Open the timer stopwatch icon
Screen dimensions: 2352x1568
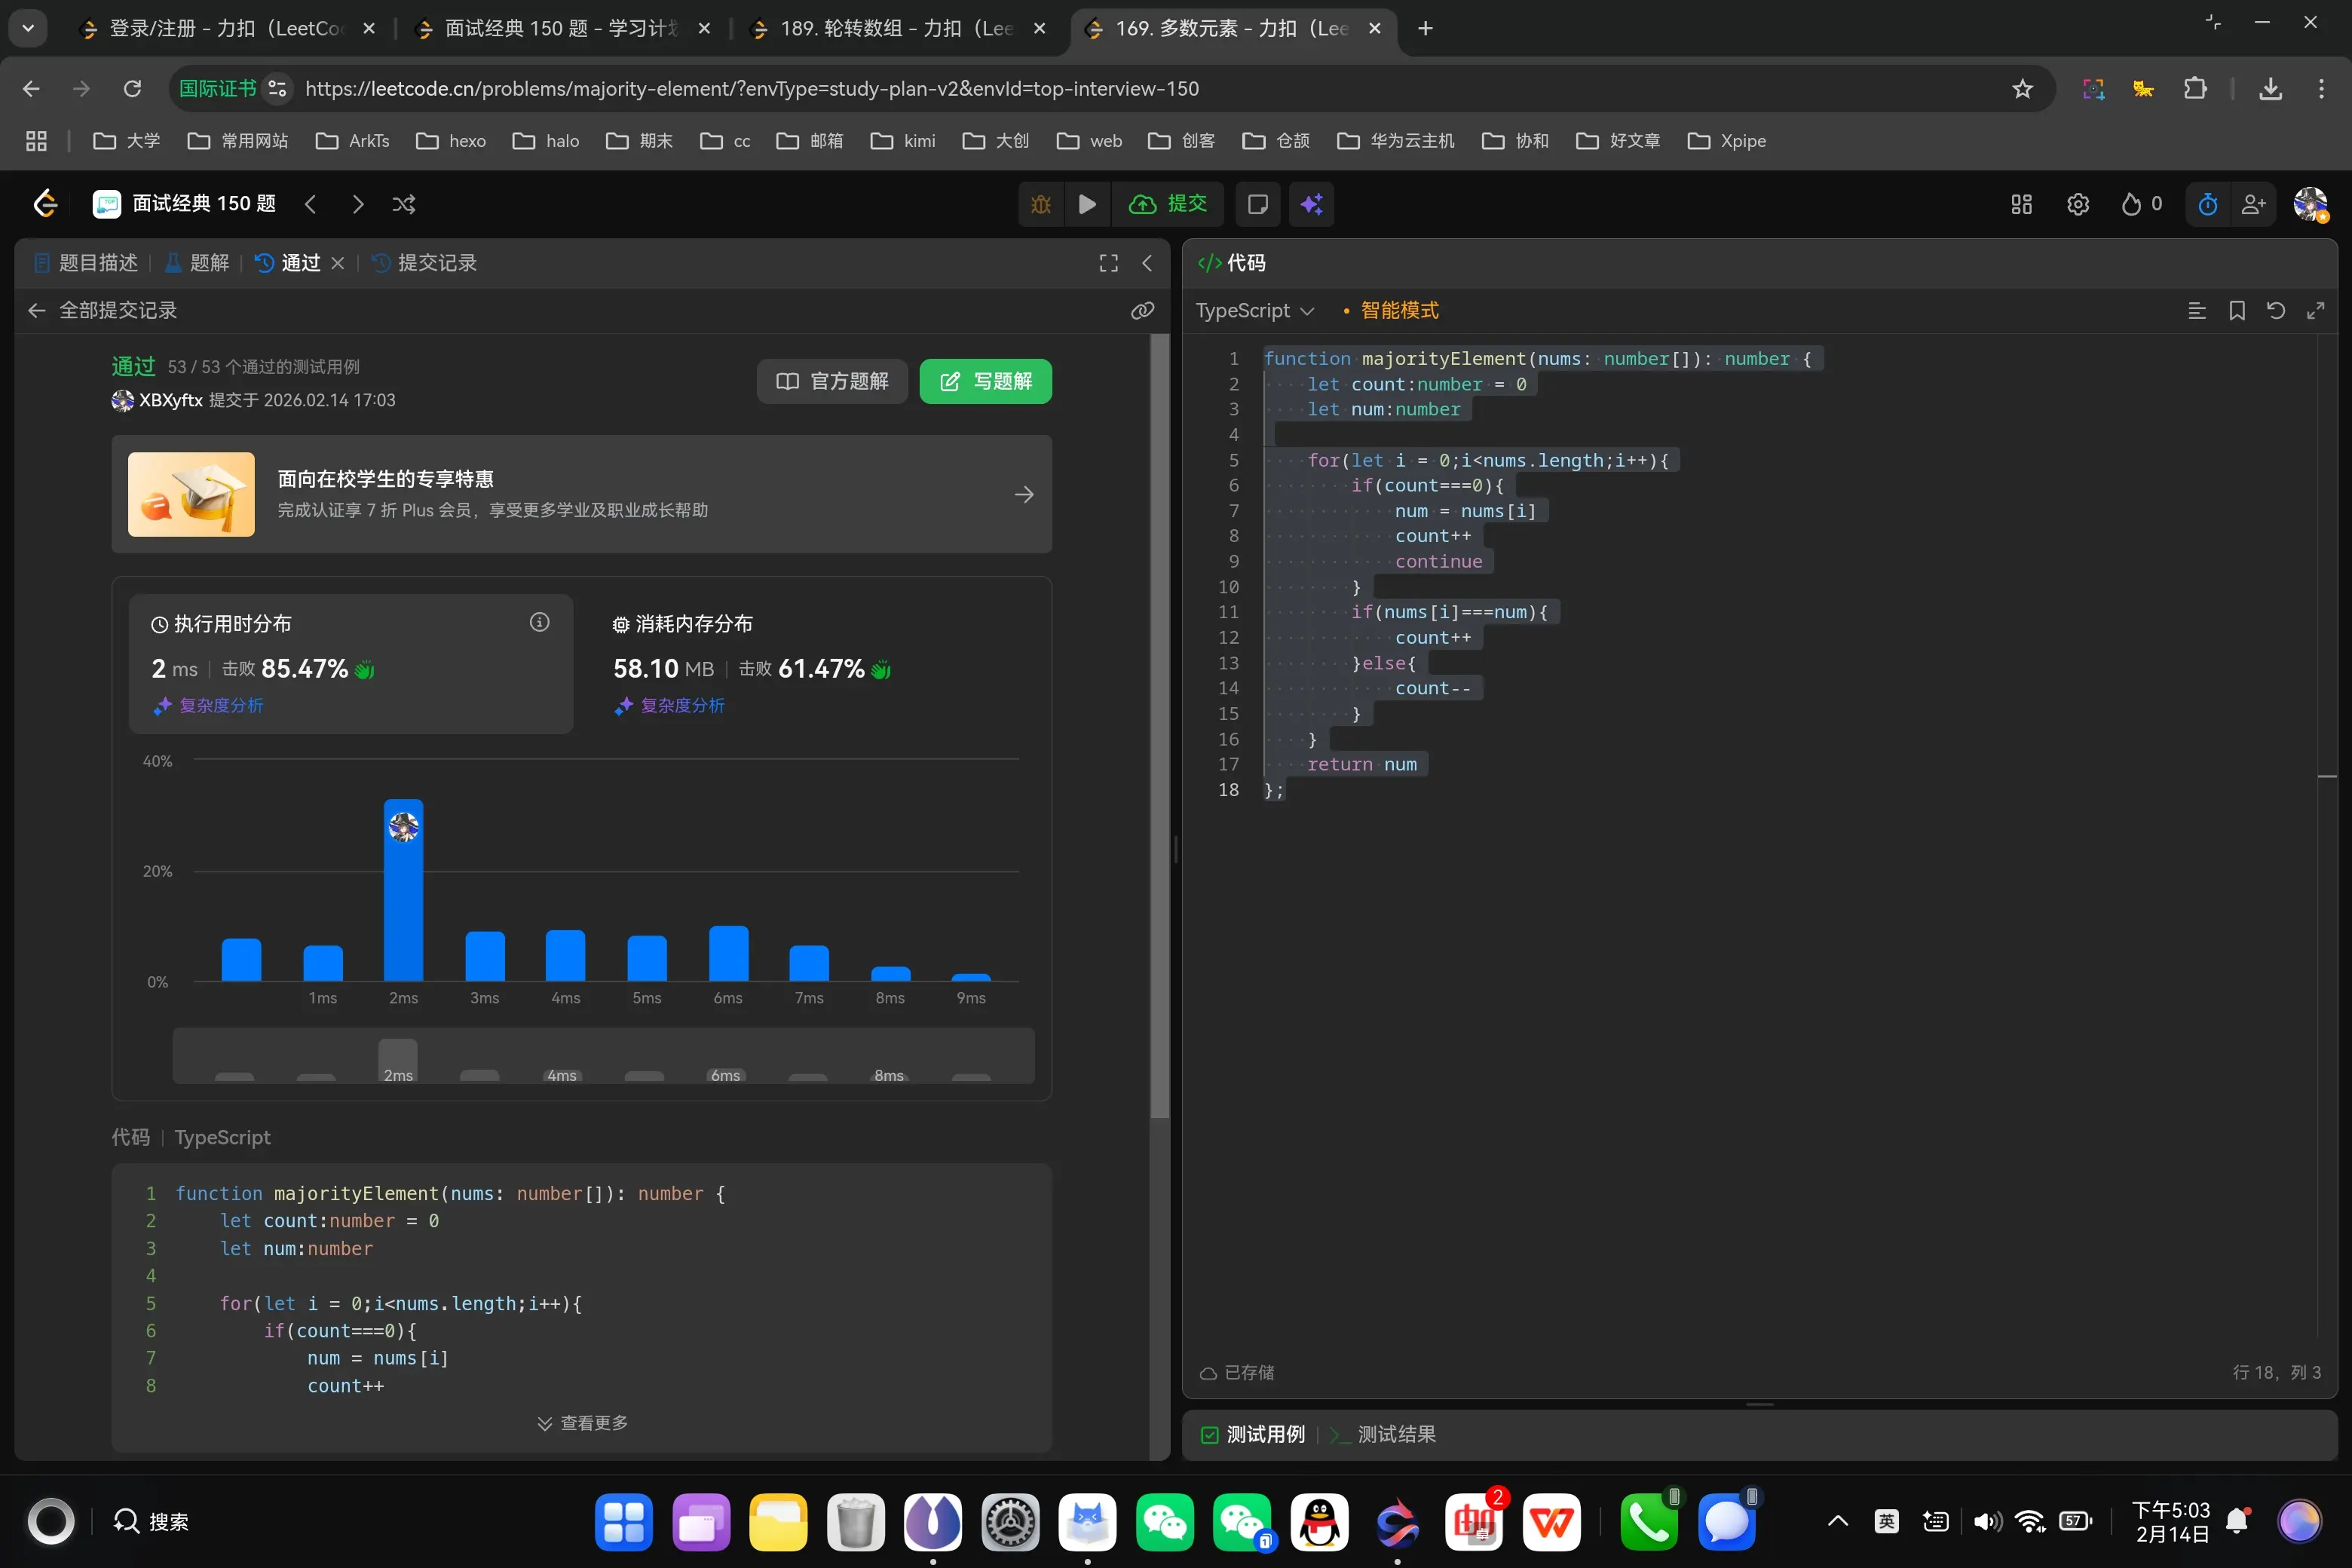pos(2208,204)
